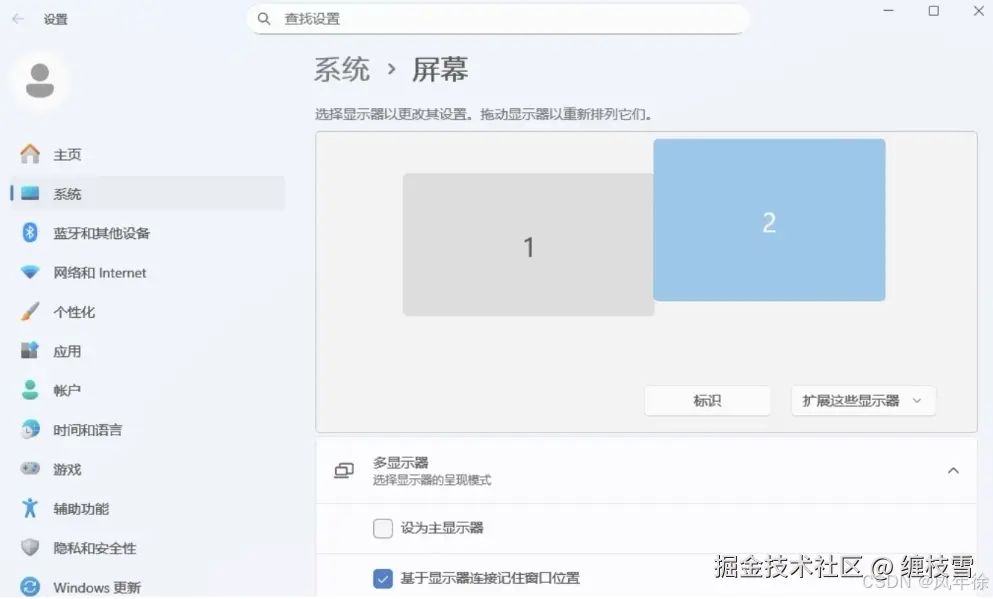Screen dimensions: 993x599
Task: Collapse the 多显示器 section chevron
Action: coord(953,469)
